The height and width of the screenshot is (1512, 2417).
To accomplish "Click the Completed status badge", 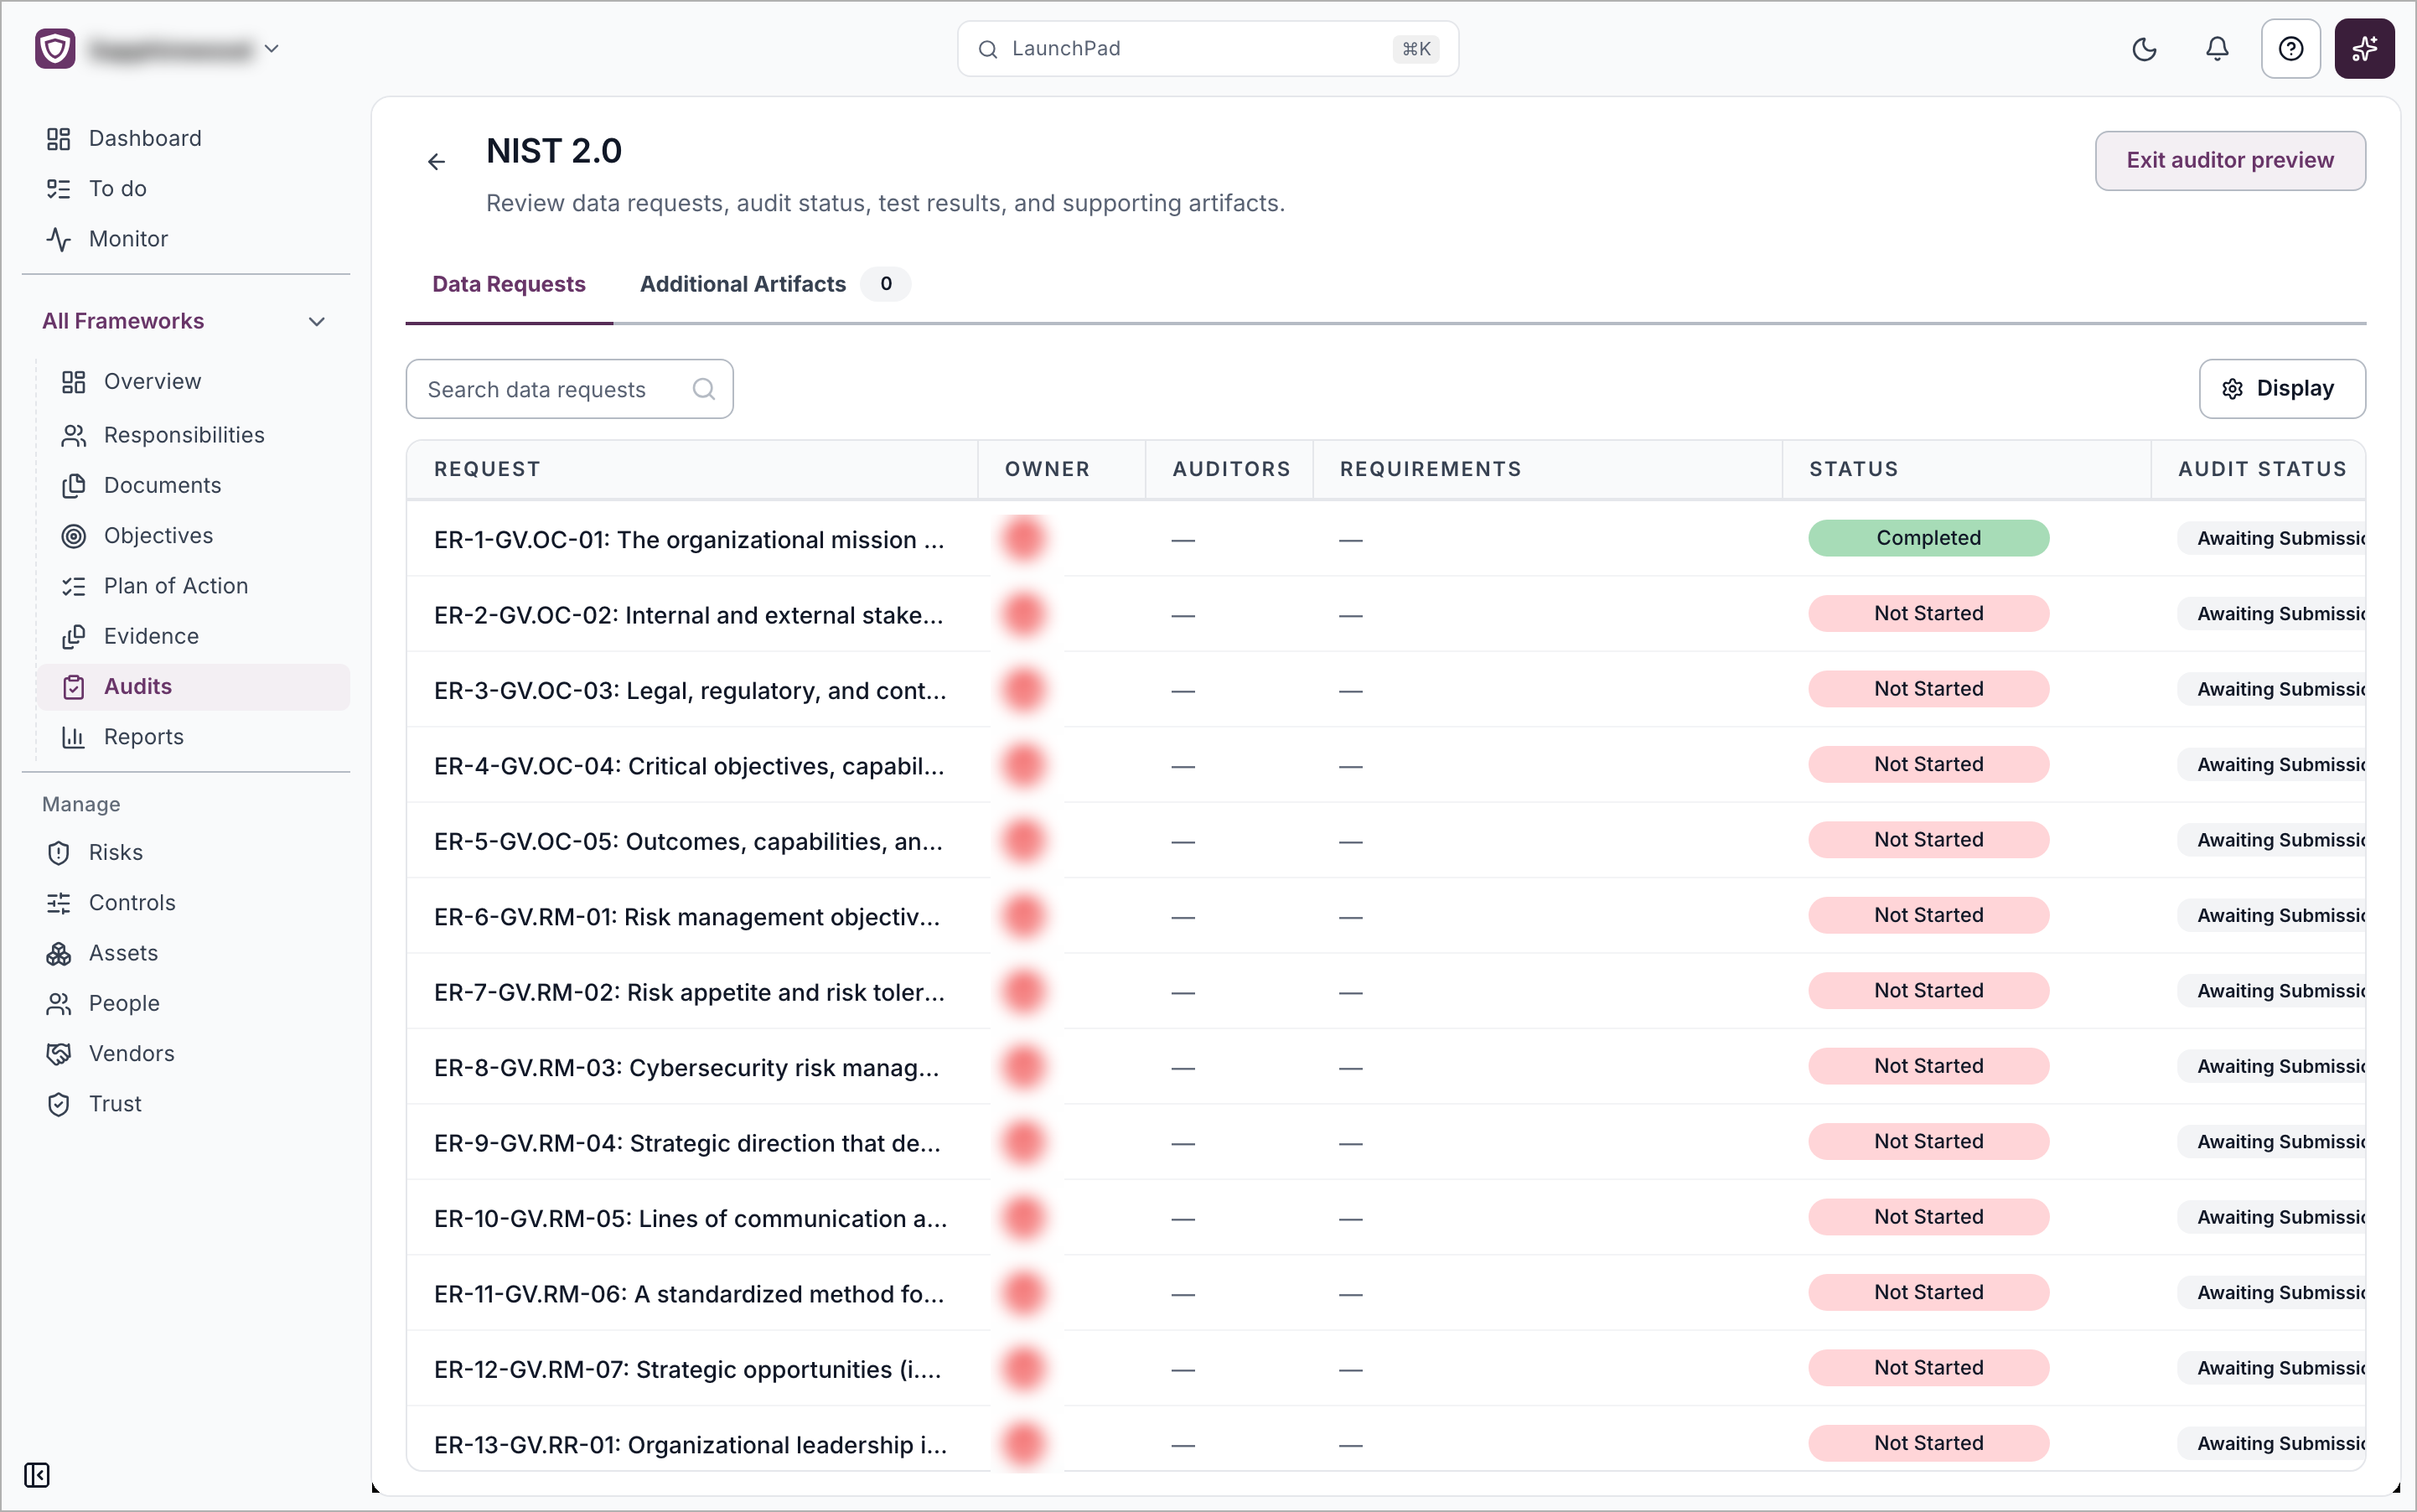I will (x=1928, y=538).
